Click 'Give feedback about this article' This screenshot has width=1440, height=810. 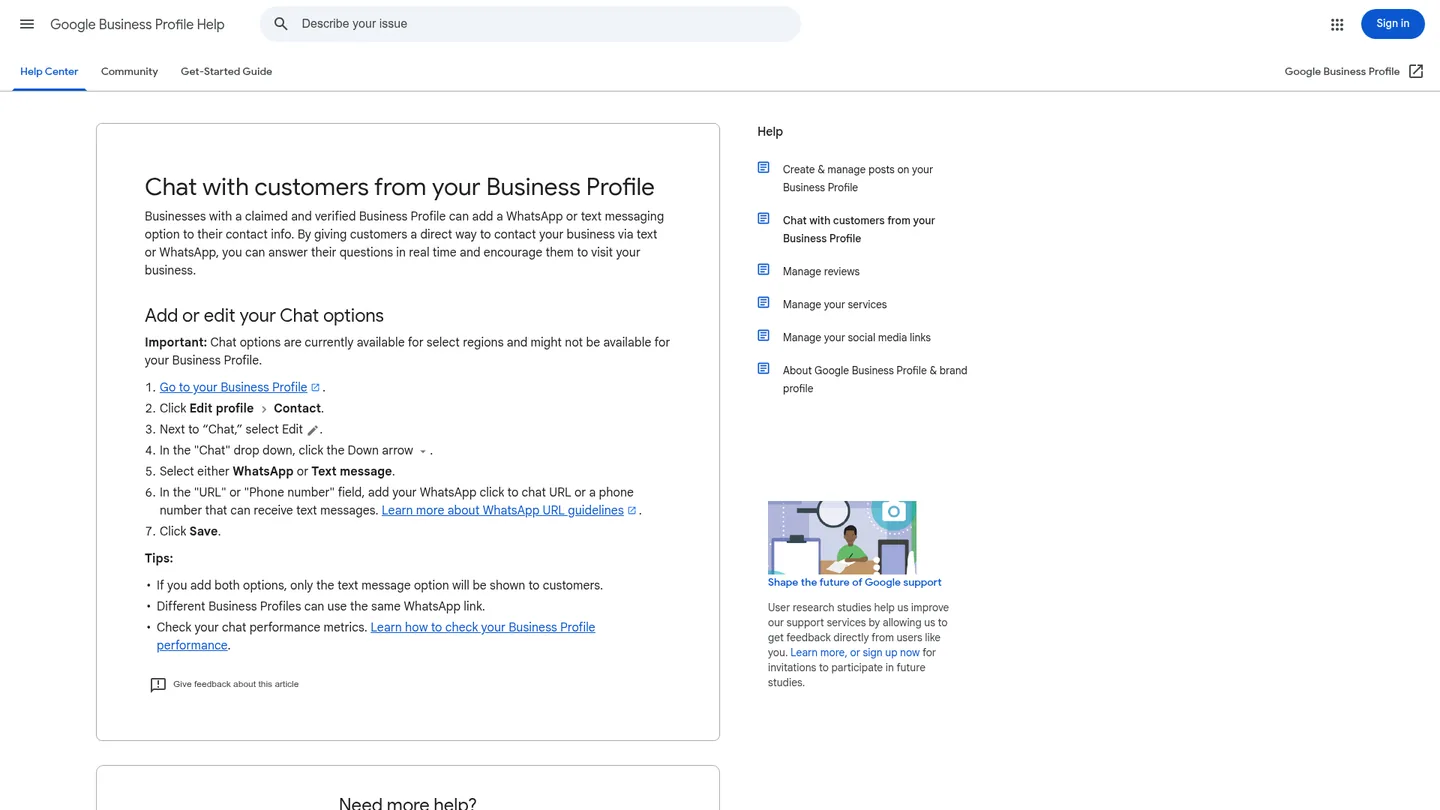236,684
